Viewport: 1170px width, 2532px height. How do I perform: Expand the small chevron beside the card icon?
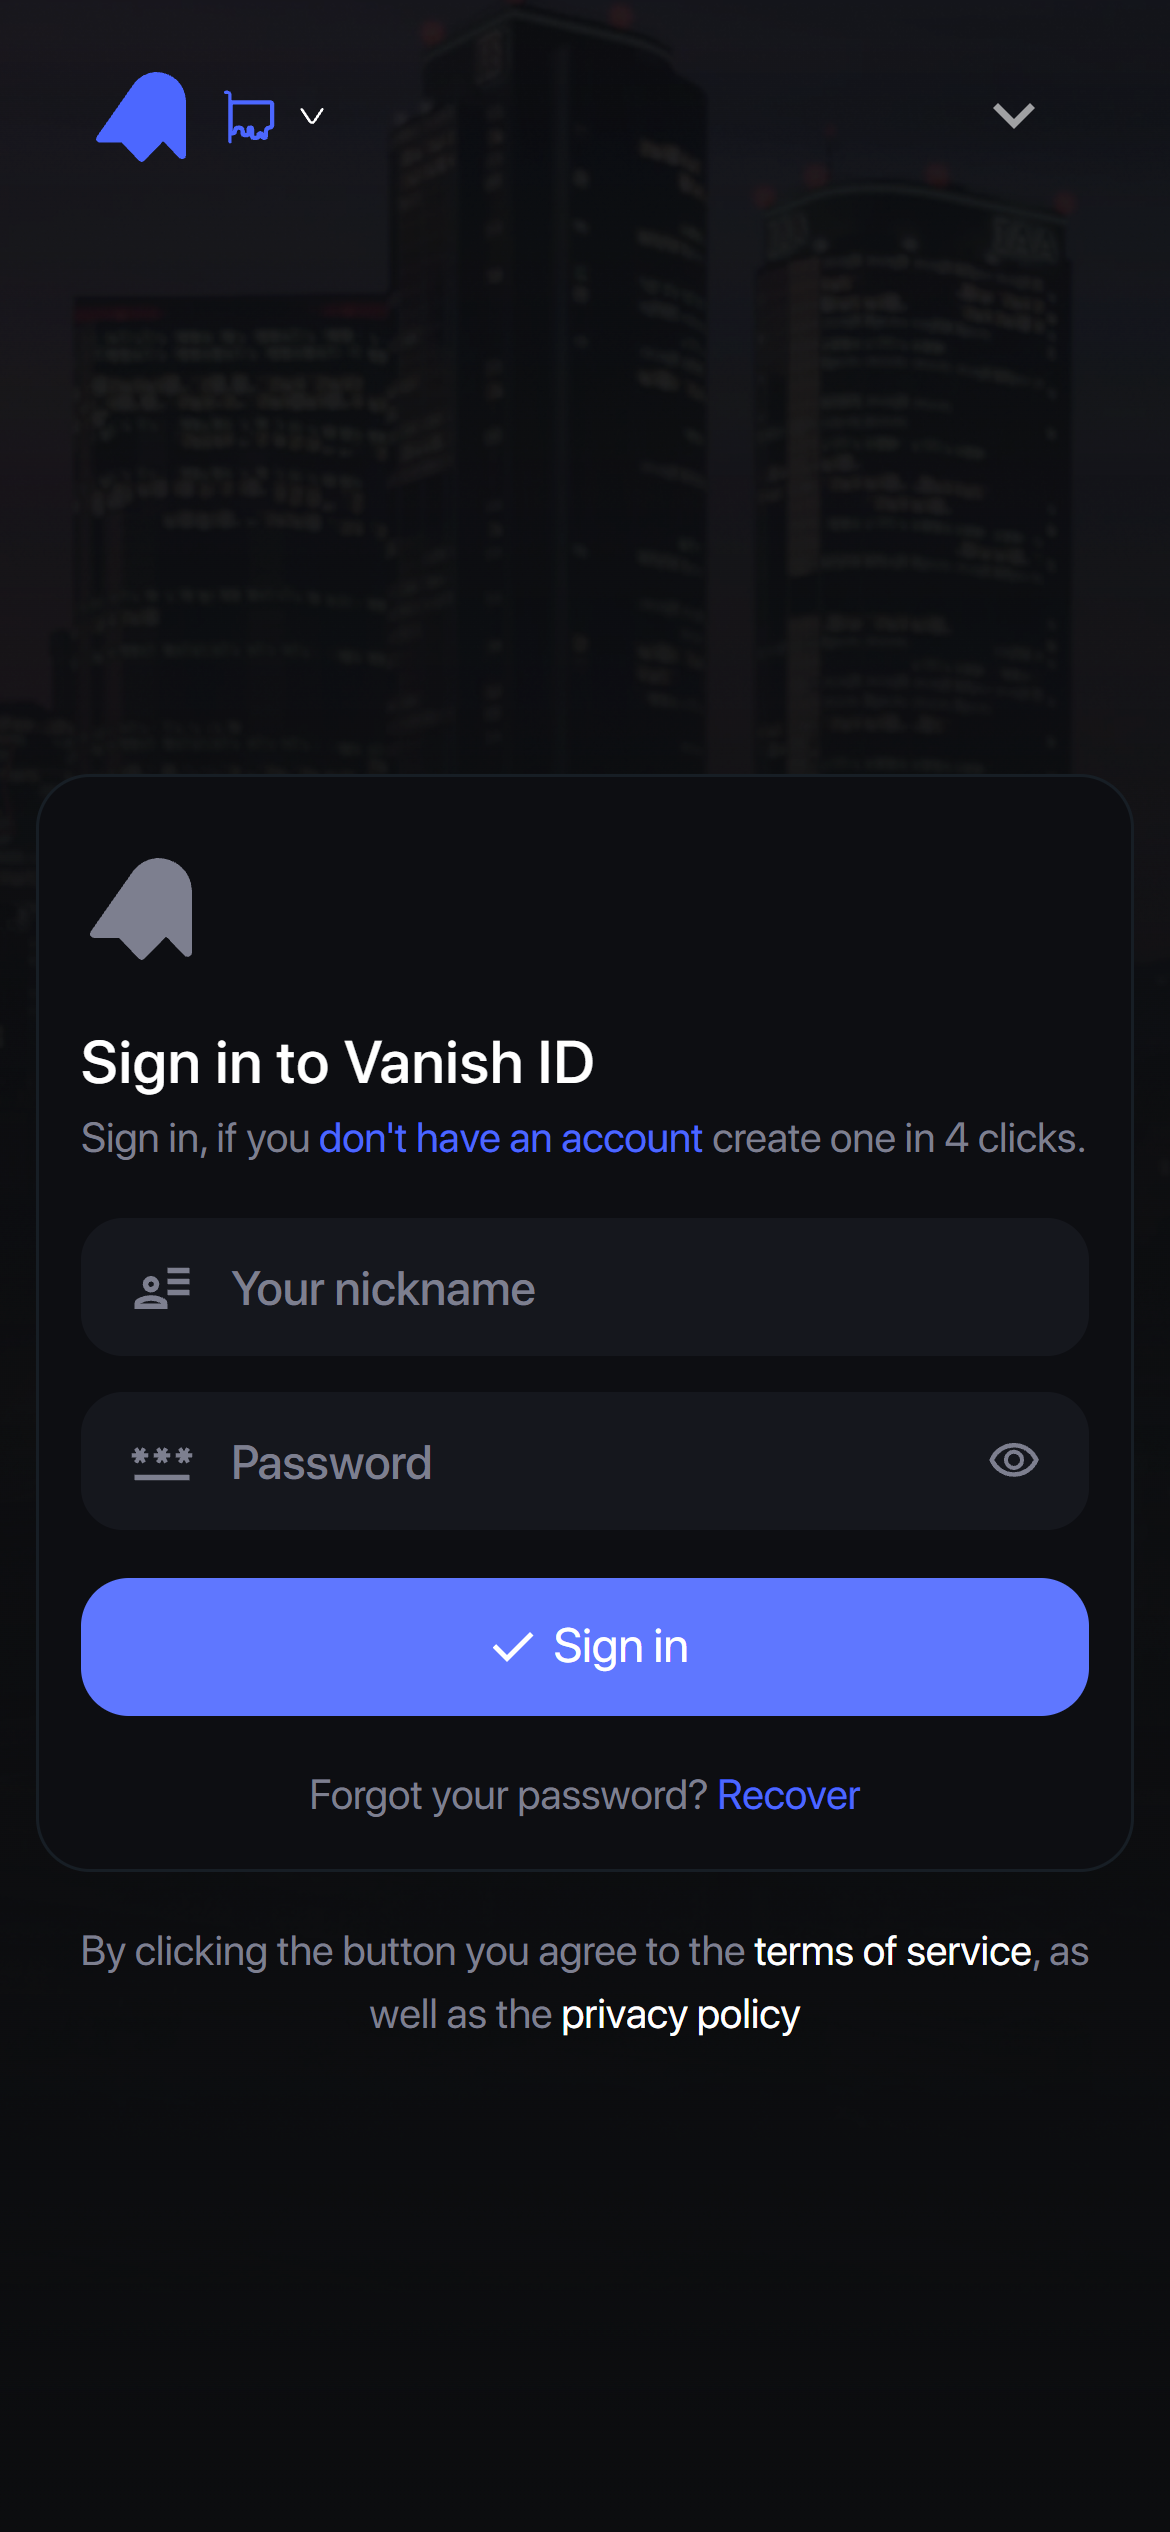click(312, 117)
